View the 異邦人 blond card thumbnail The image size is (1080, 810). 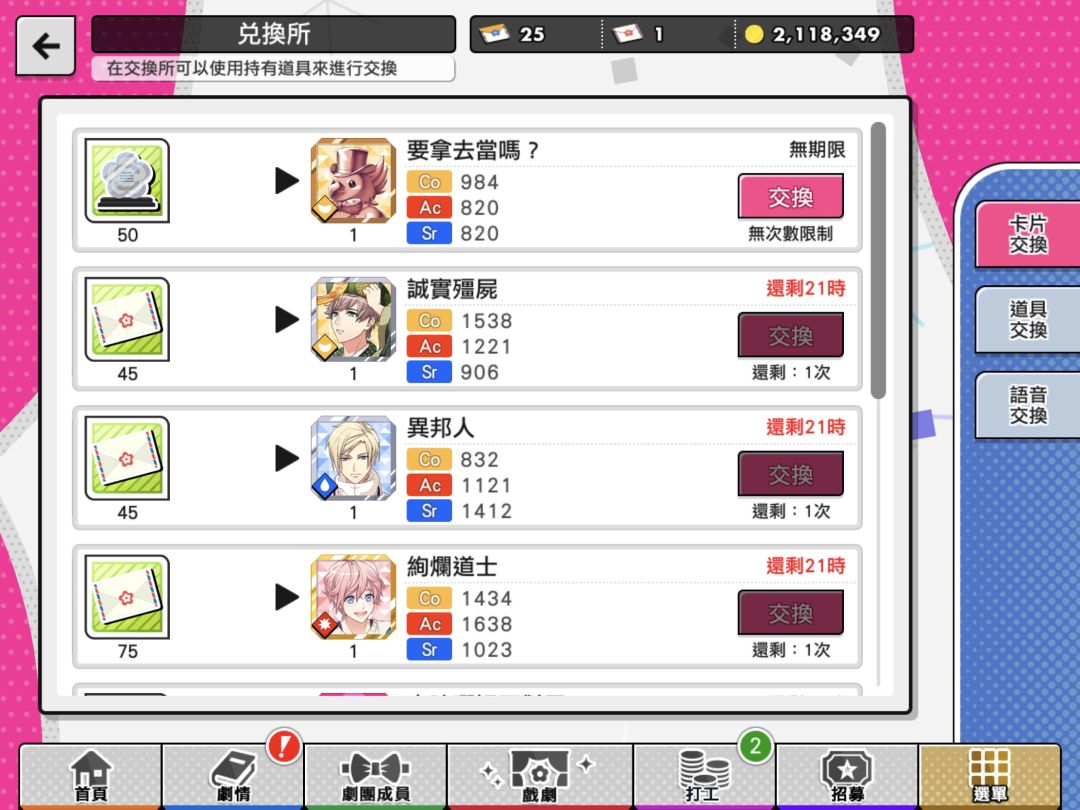353,458
